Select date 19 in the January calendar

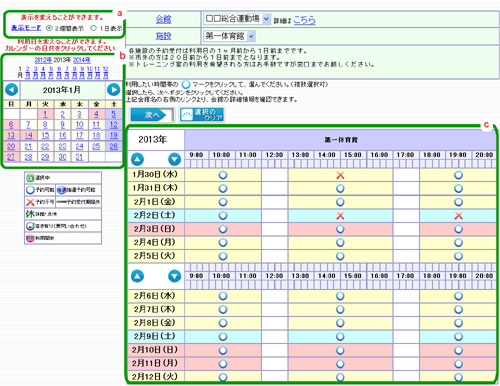click(114, 135)
